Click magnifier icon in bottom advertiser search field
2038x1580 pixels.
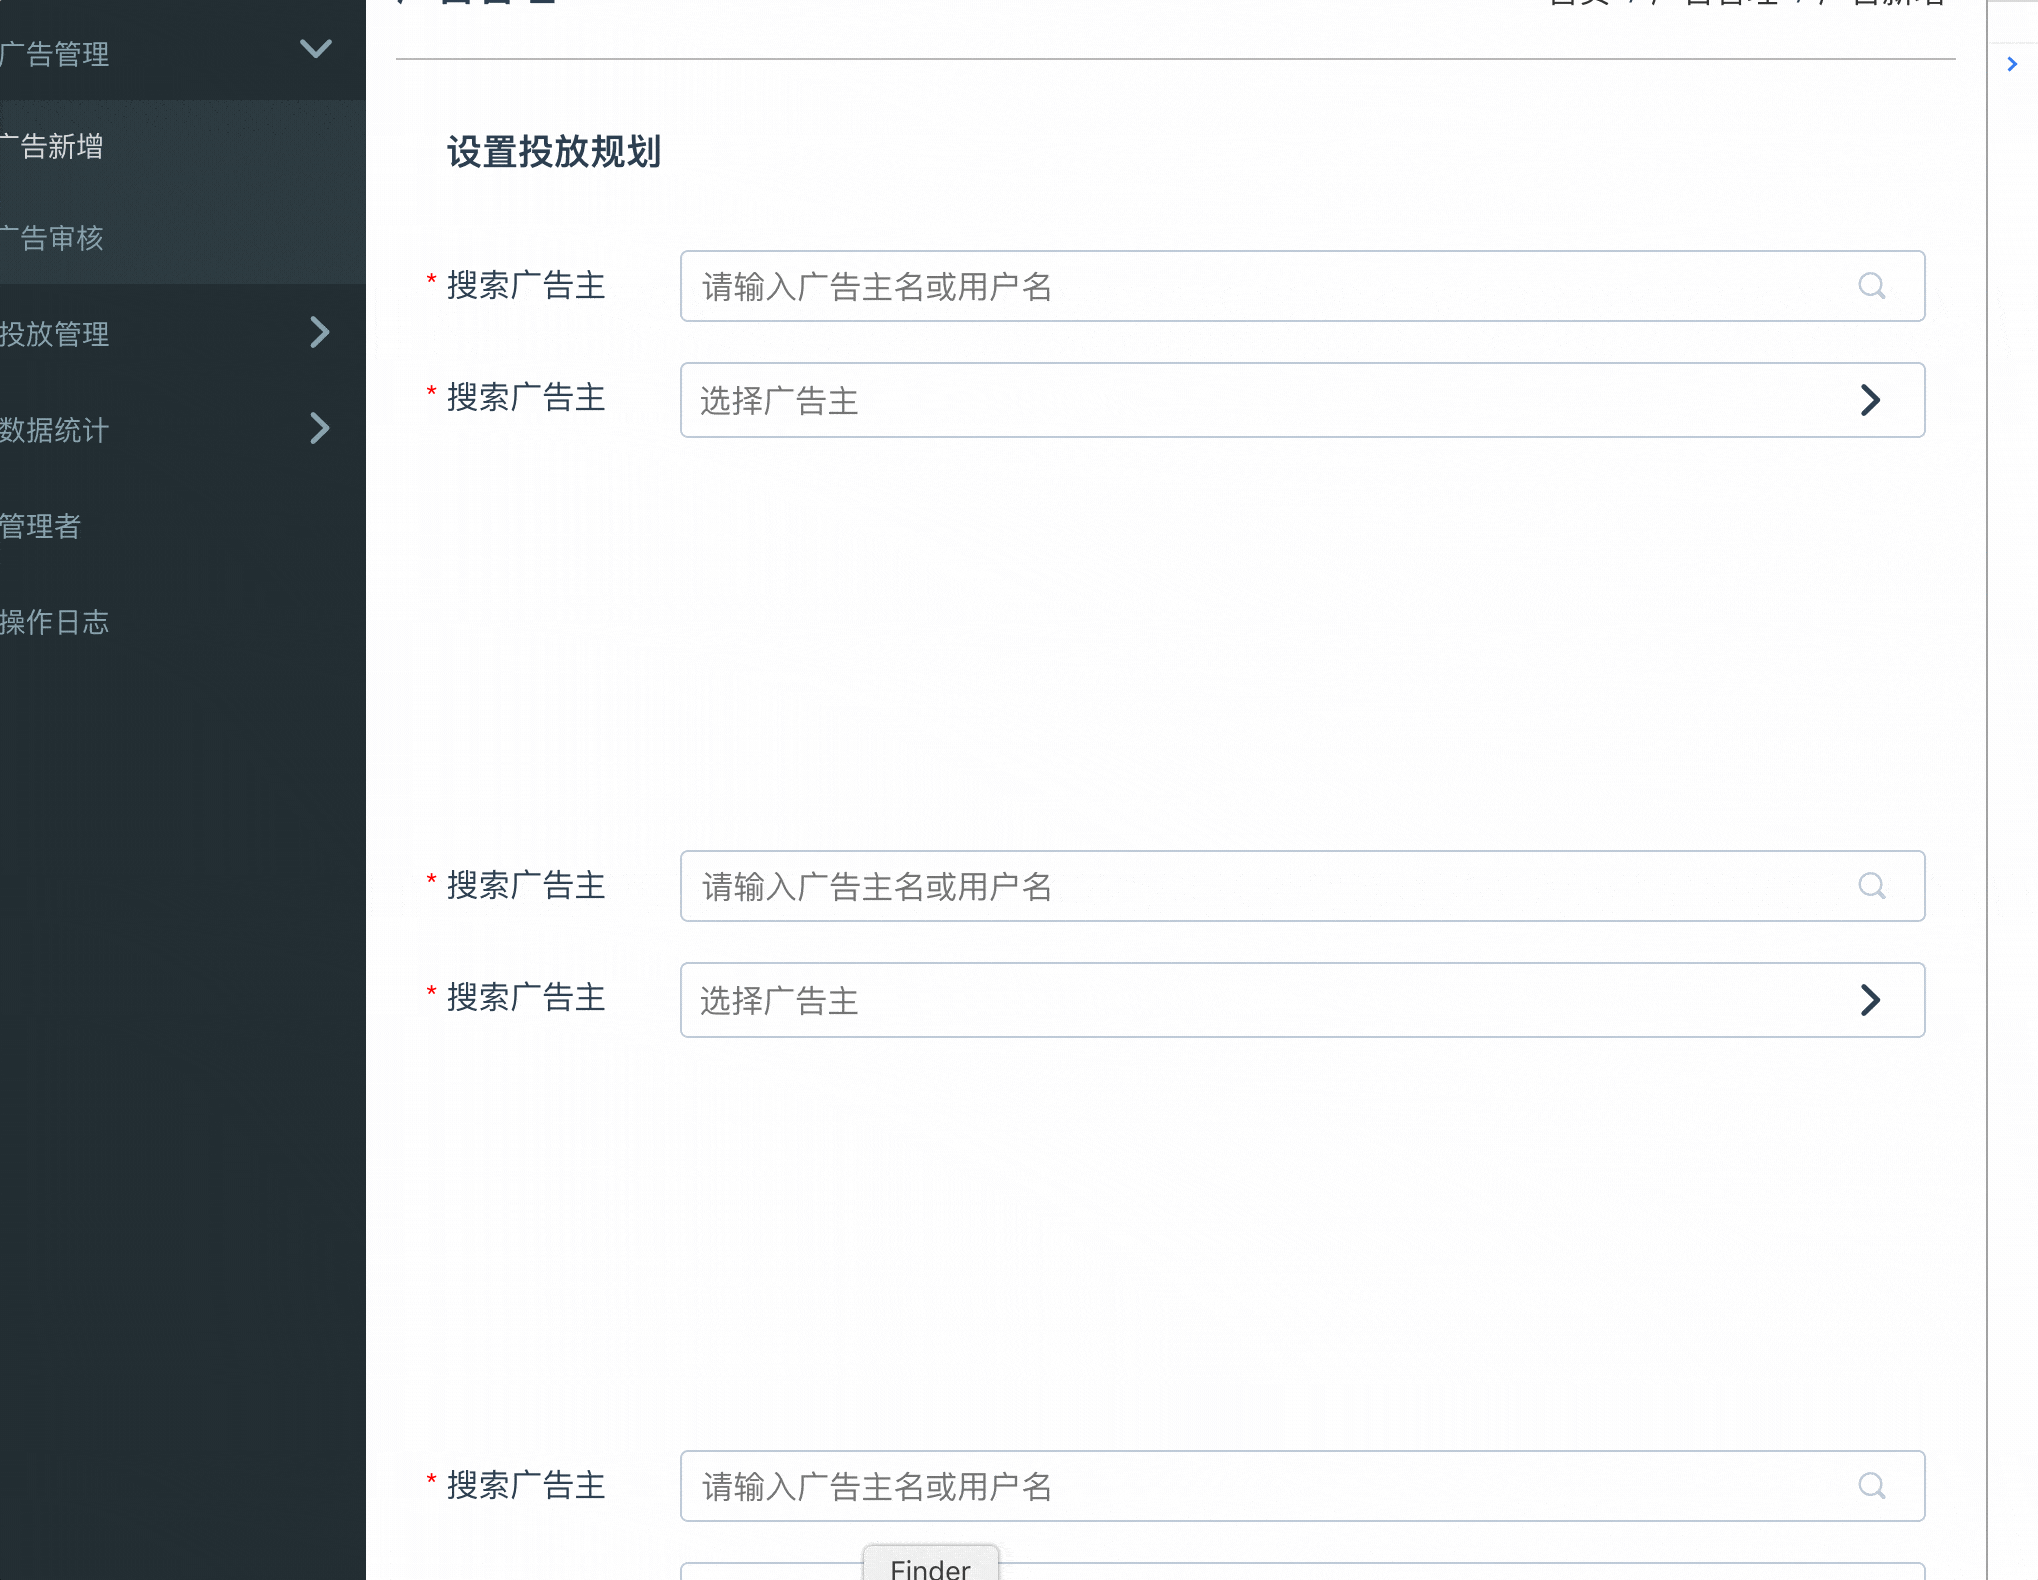tap(1871, 1486)
